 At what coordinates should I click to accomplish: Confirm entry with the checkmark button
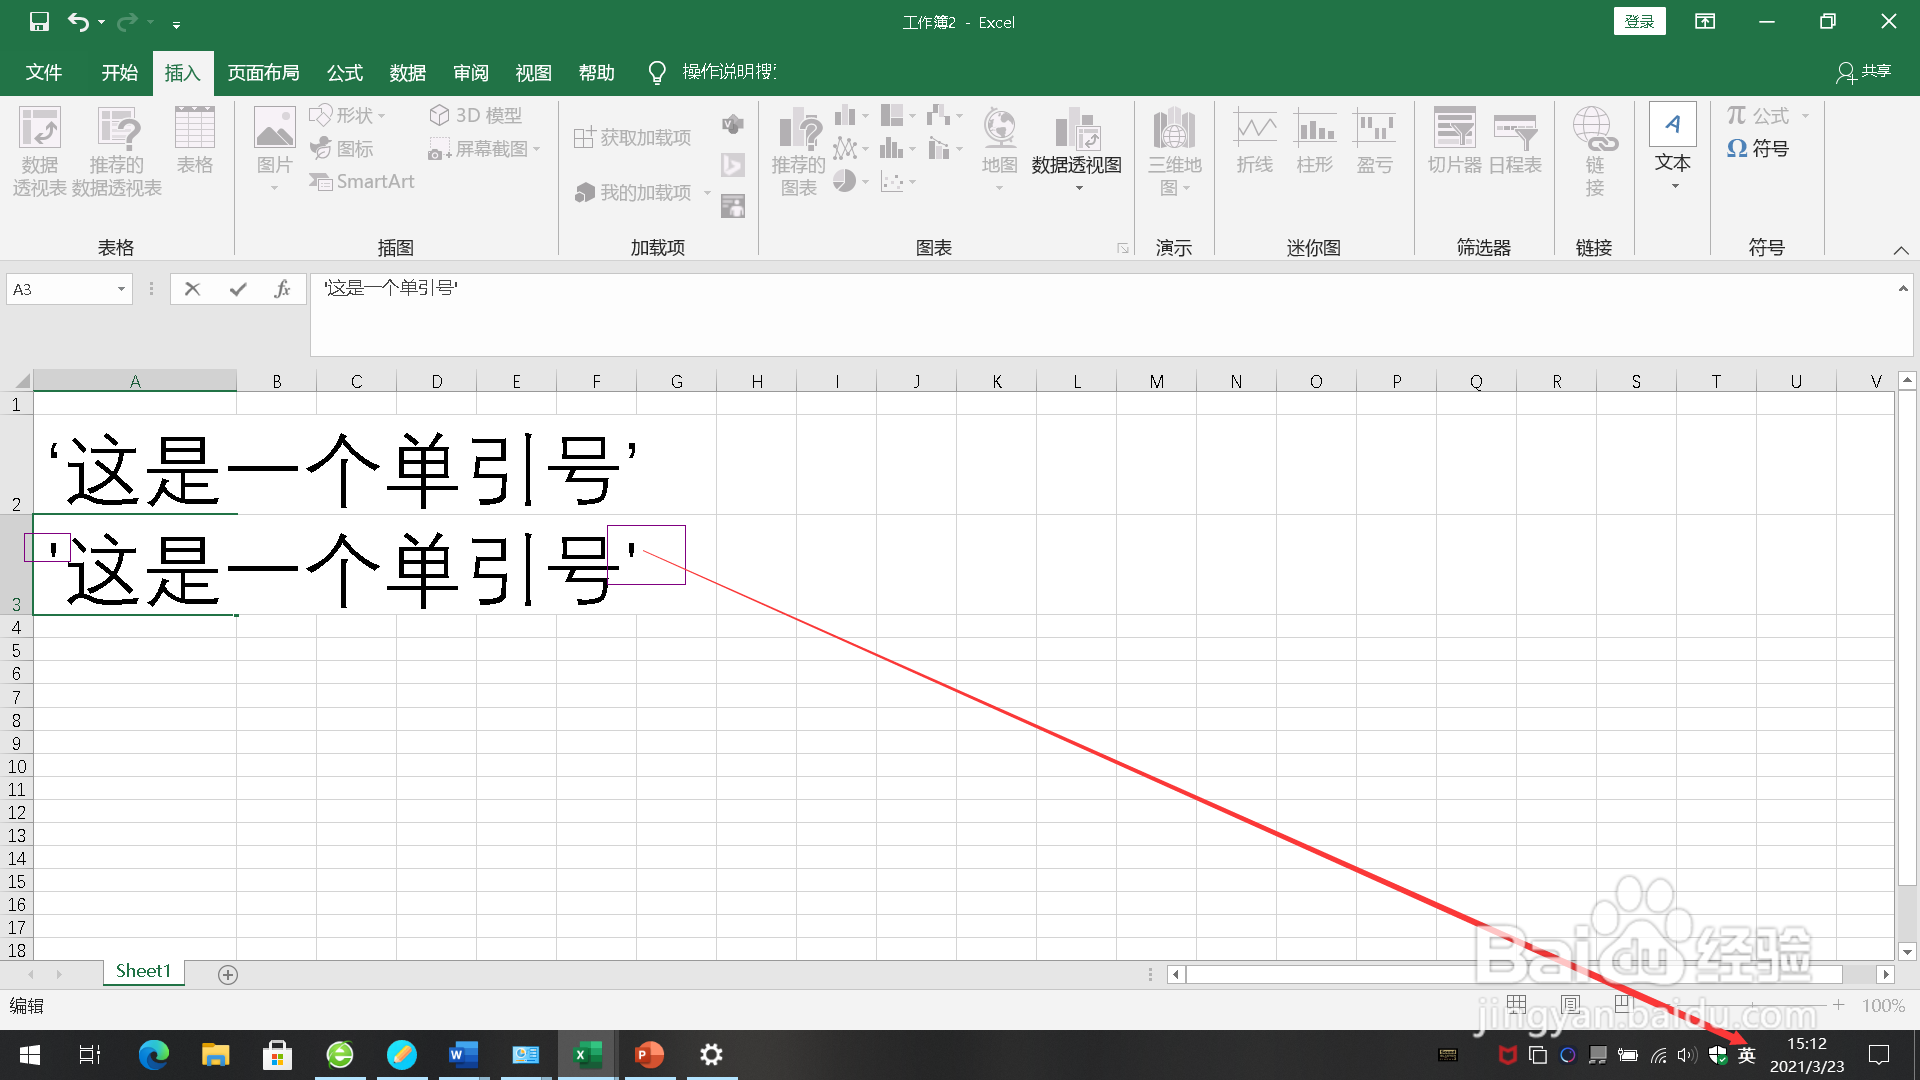238,289
